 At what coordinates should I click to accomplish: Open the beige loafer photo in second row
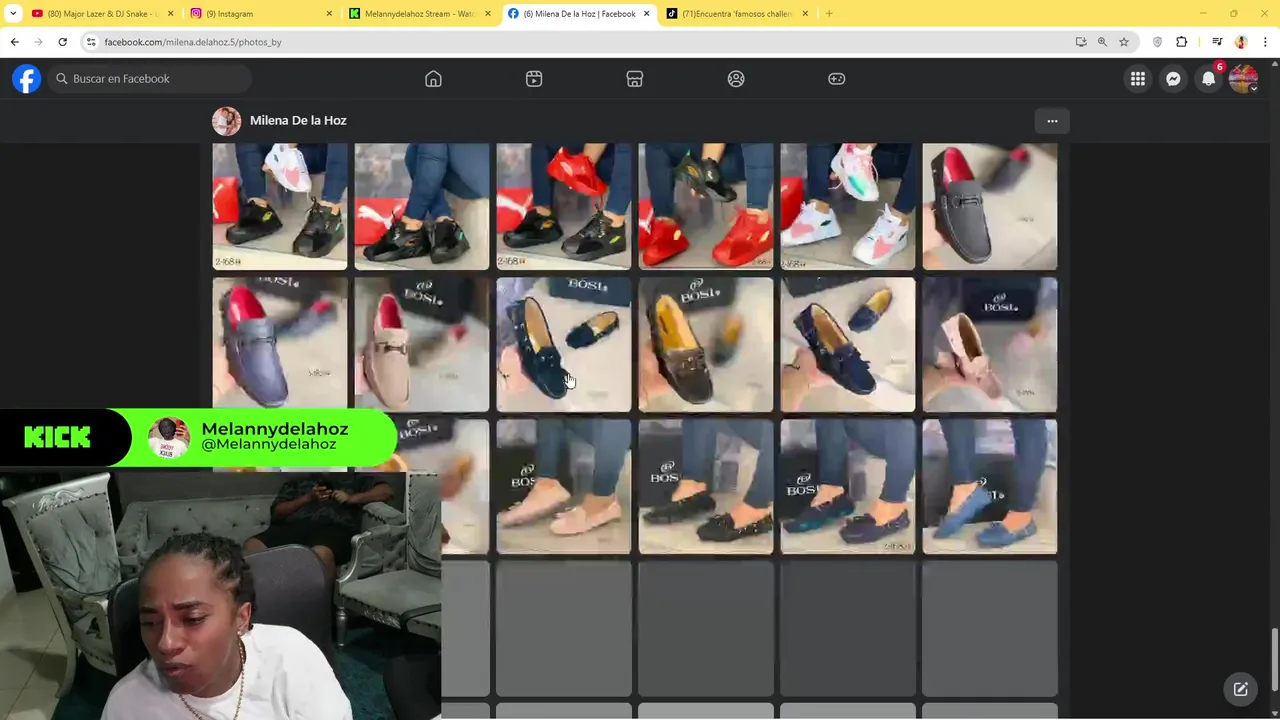point(422,345)
